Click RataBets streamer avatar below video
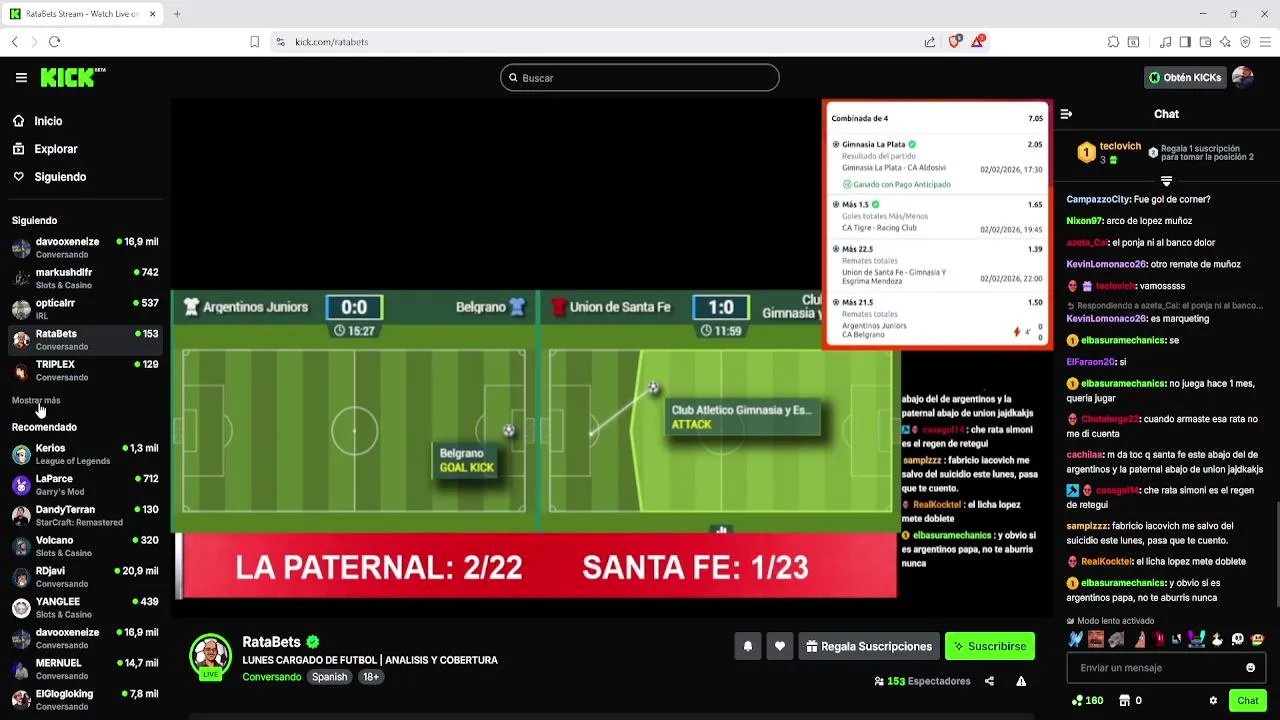 point(210,656)
